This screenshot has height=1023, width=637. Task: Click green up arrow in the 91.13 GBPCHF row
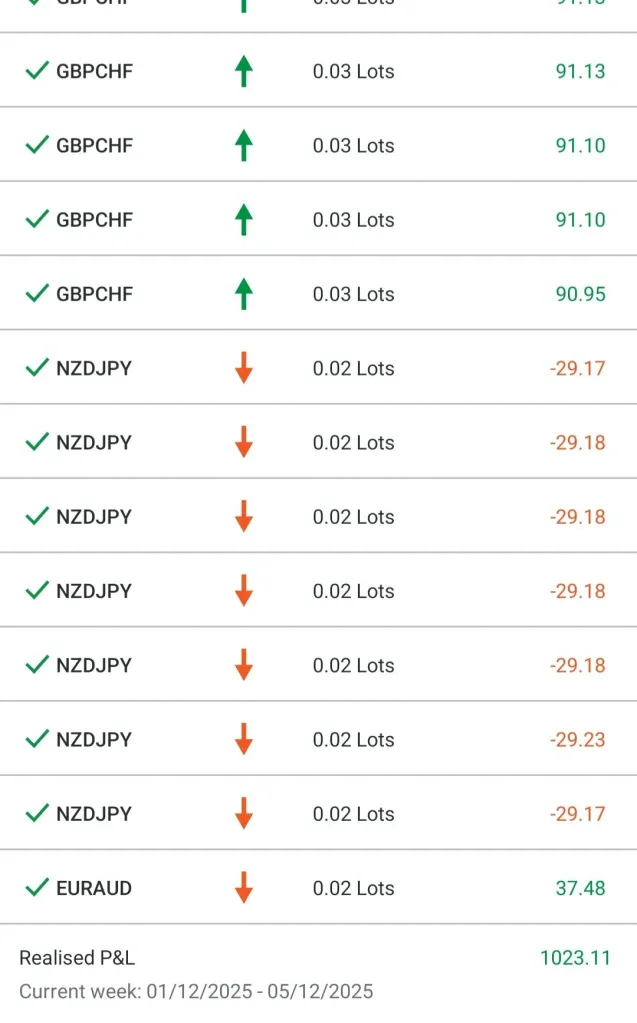click(x=243, y=71)
